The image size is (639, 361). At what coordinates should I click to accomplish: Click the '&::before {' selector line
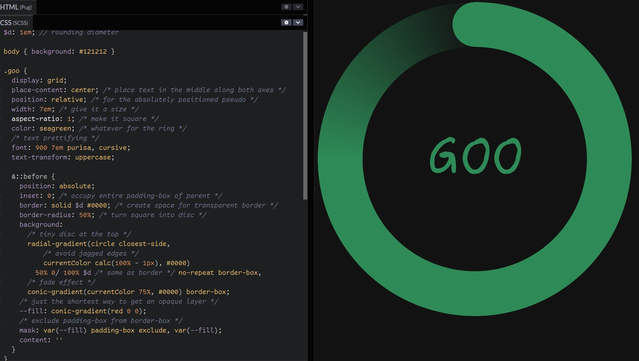[x=33, y=176]
